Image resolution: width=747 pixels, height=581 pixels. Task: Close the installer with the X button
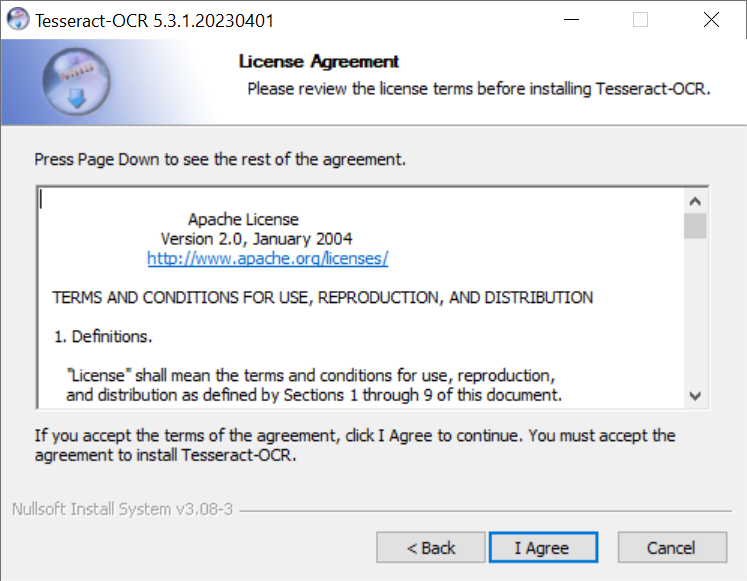pyautogui.click(x=711, y=20)
